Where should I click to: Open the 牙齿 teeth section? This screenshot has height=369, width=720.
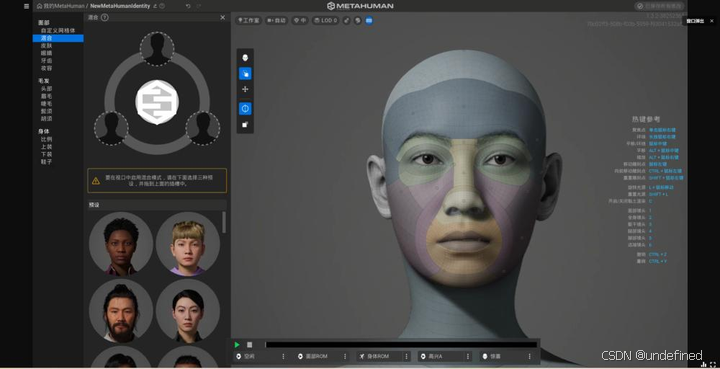click(46, 60)
